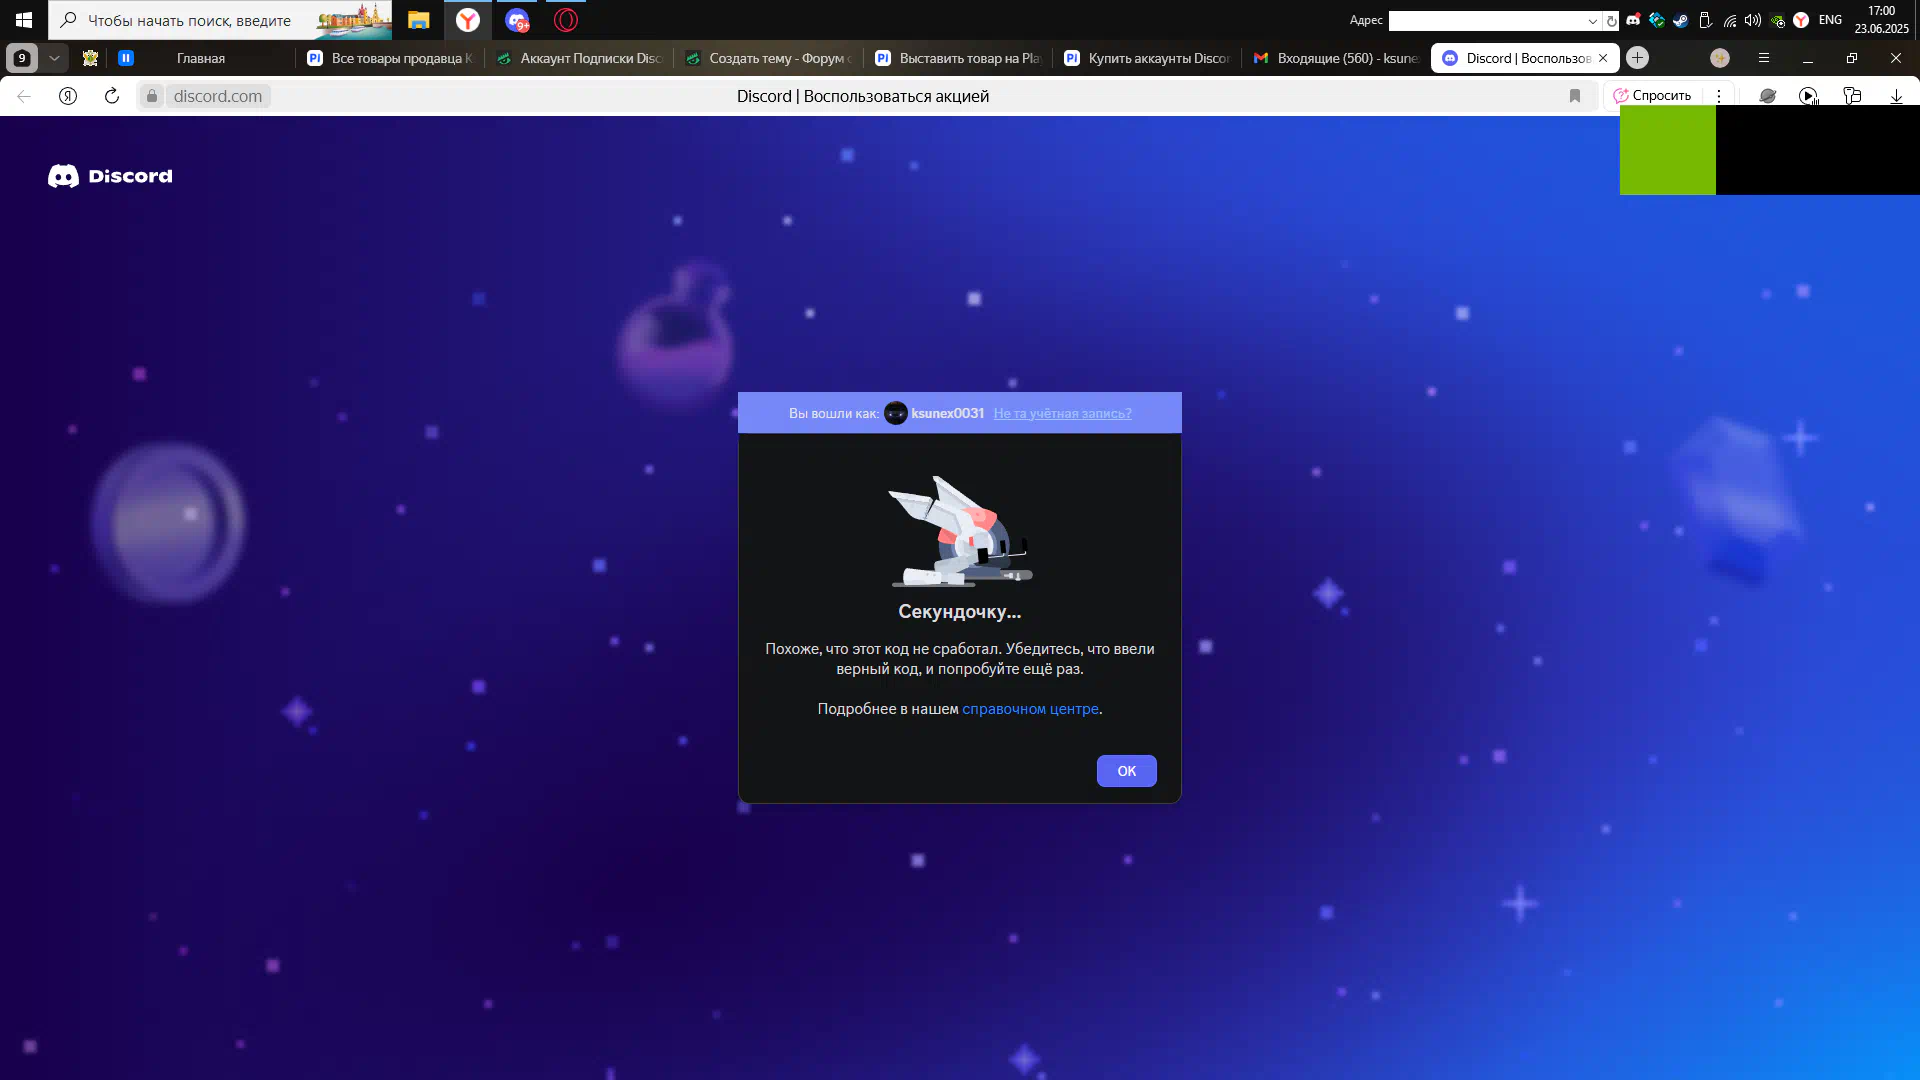
Task: Open the pinned coat-of-arms tab
Action: 90,58
